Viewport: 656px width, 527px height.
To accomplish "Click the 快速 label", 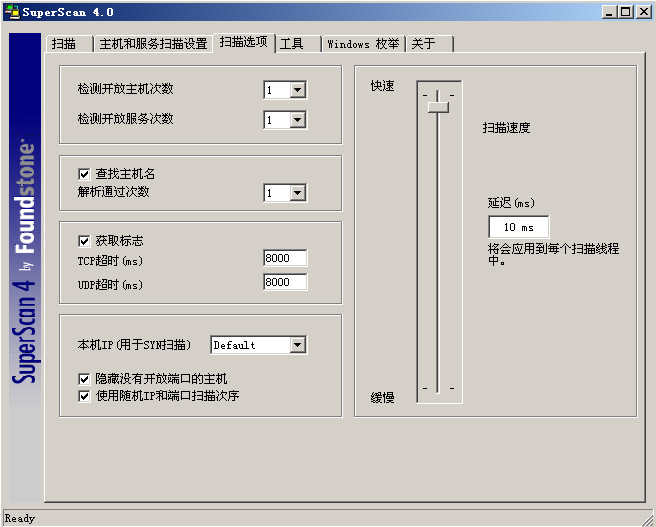I will pos(382,86).
